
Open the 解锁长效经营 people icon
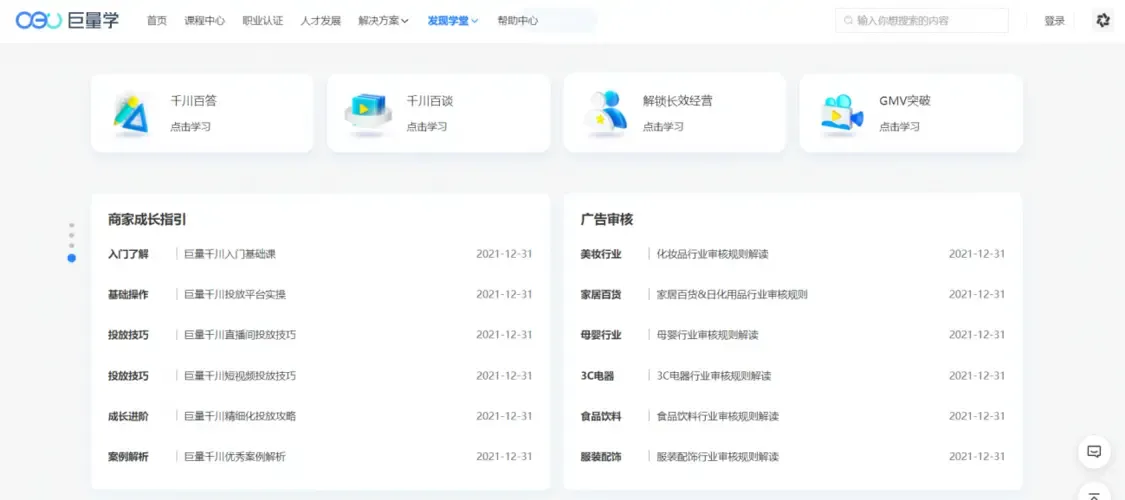(605, 113)
